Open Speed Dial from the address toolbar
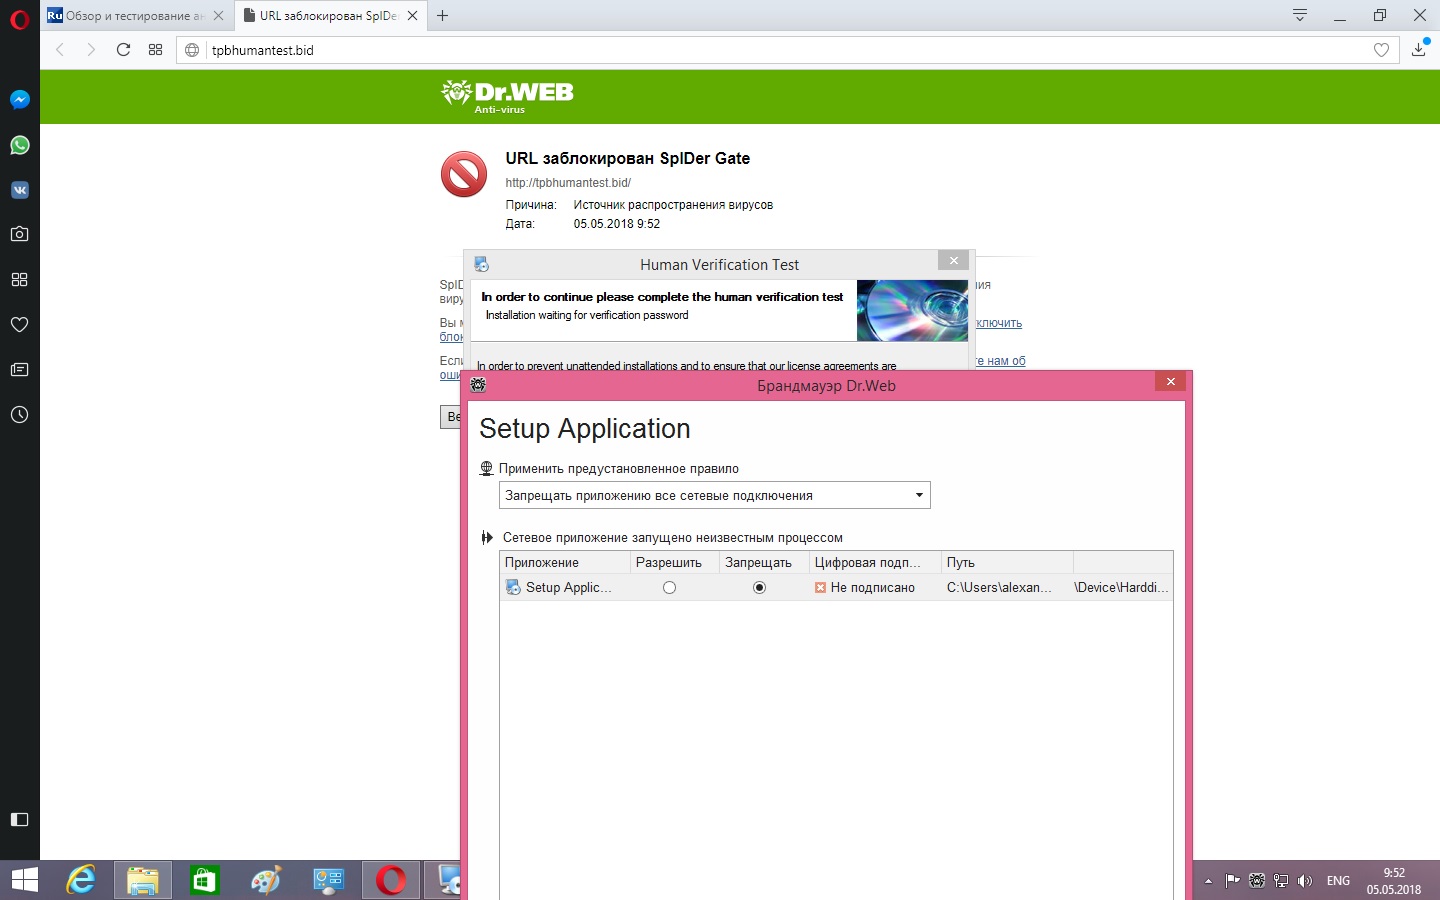The width and height of the screenshot is (1440, 900). coord(155,50)
